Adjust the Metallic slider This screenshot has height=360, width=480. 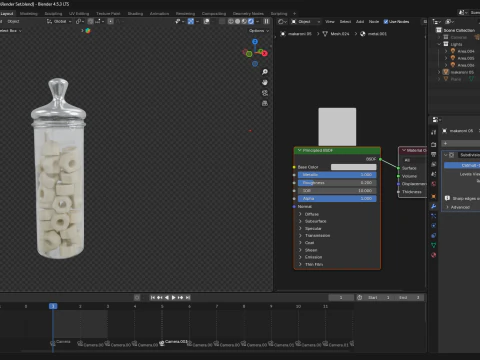pyautogui.click(x=337, y=175)
